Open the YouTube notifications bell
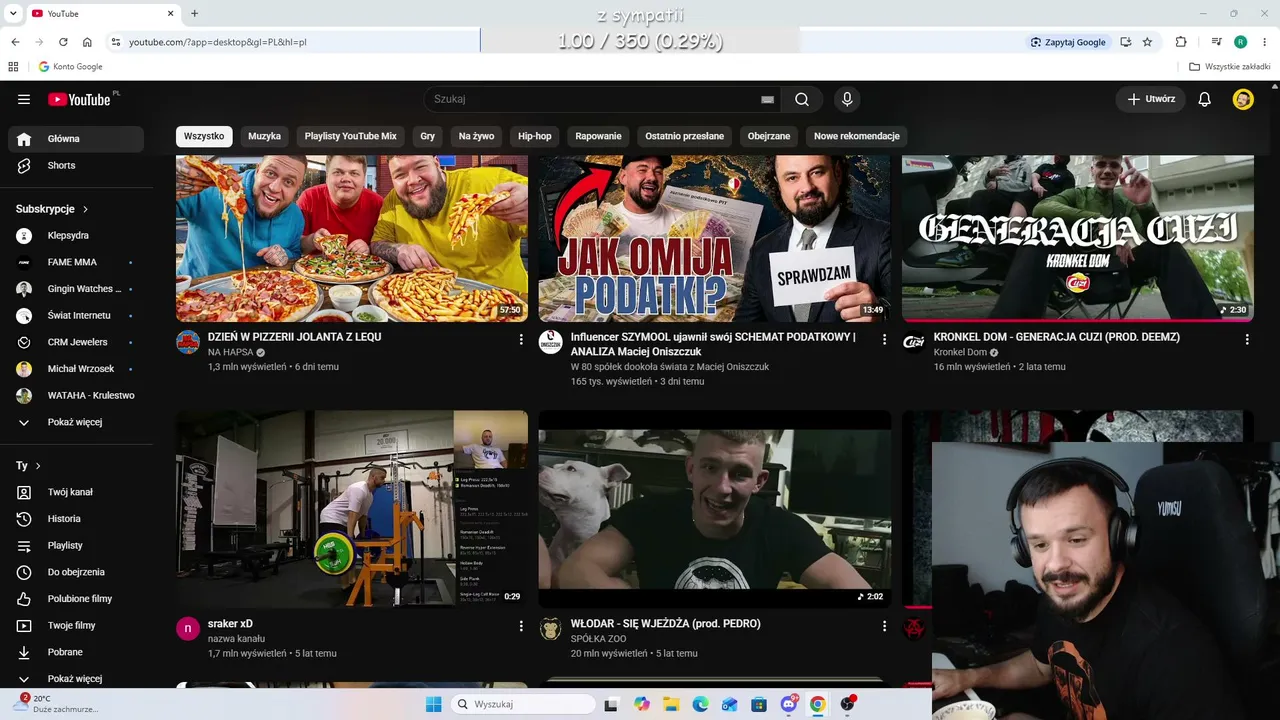This screenshot has width=1280, height=720. [x=1205, y=99]
